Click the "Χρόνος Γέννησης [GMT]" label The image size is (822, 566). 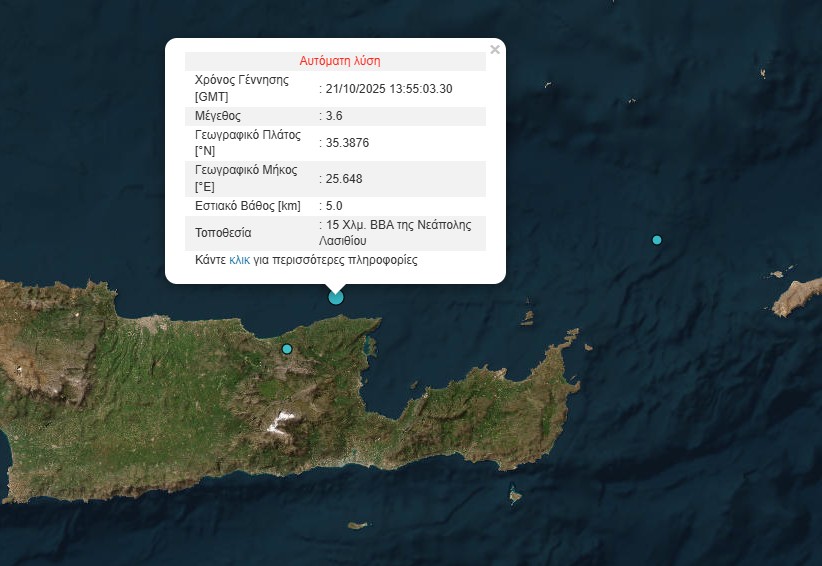pyautogui.click(x=241, y=88)
